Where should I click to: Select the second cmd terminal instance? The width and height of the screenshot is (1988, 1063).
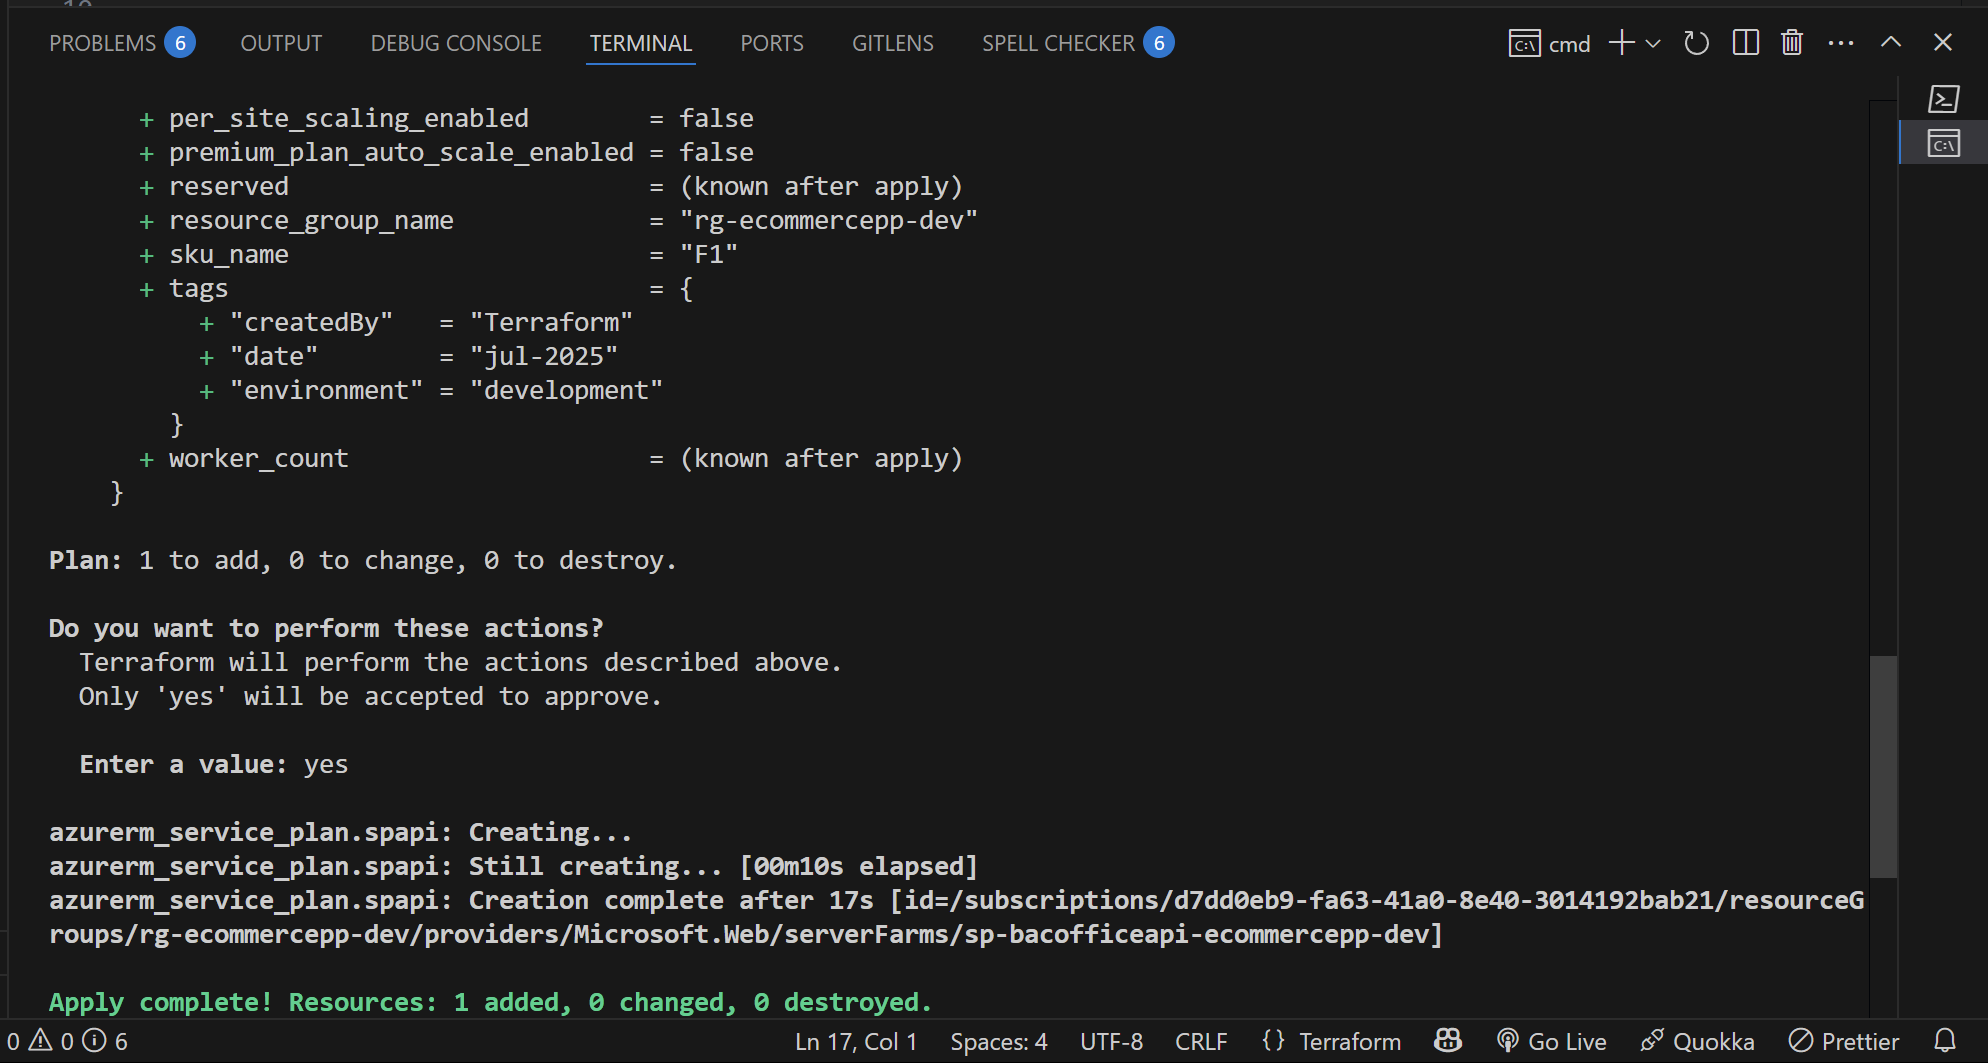click(1943, 144)
